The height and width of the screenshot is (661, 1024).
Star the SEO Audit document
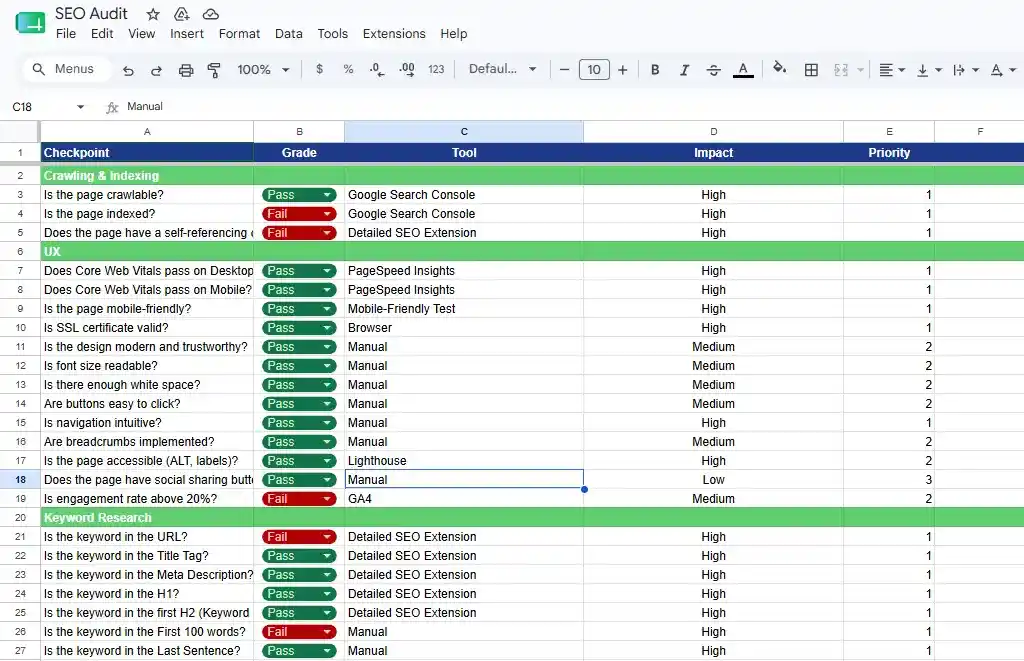point(153,14)
